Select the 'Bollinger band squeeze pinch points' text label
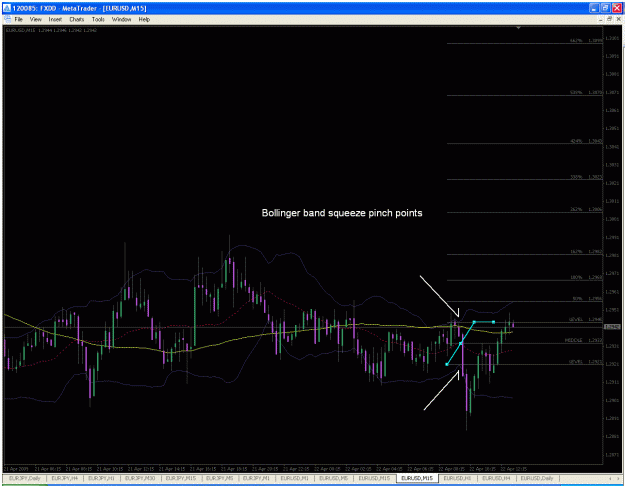 (342, 213)
